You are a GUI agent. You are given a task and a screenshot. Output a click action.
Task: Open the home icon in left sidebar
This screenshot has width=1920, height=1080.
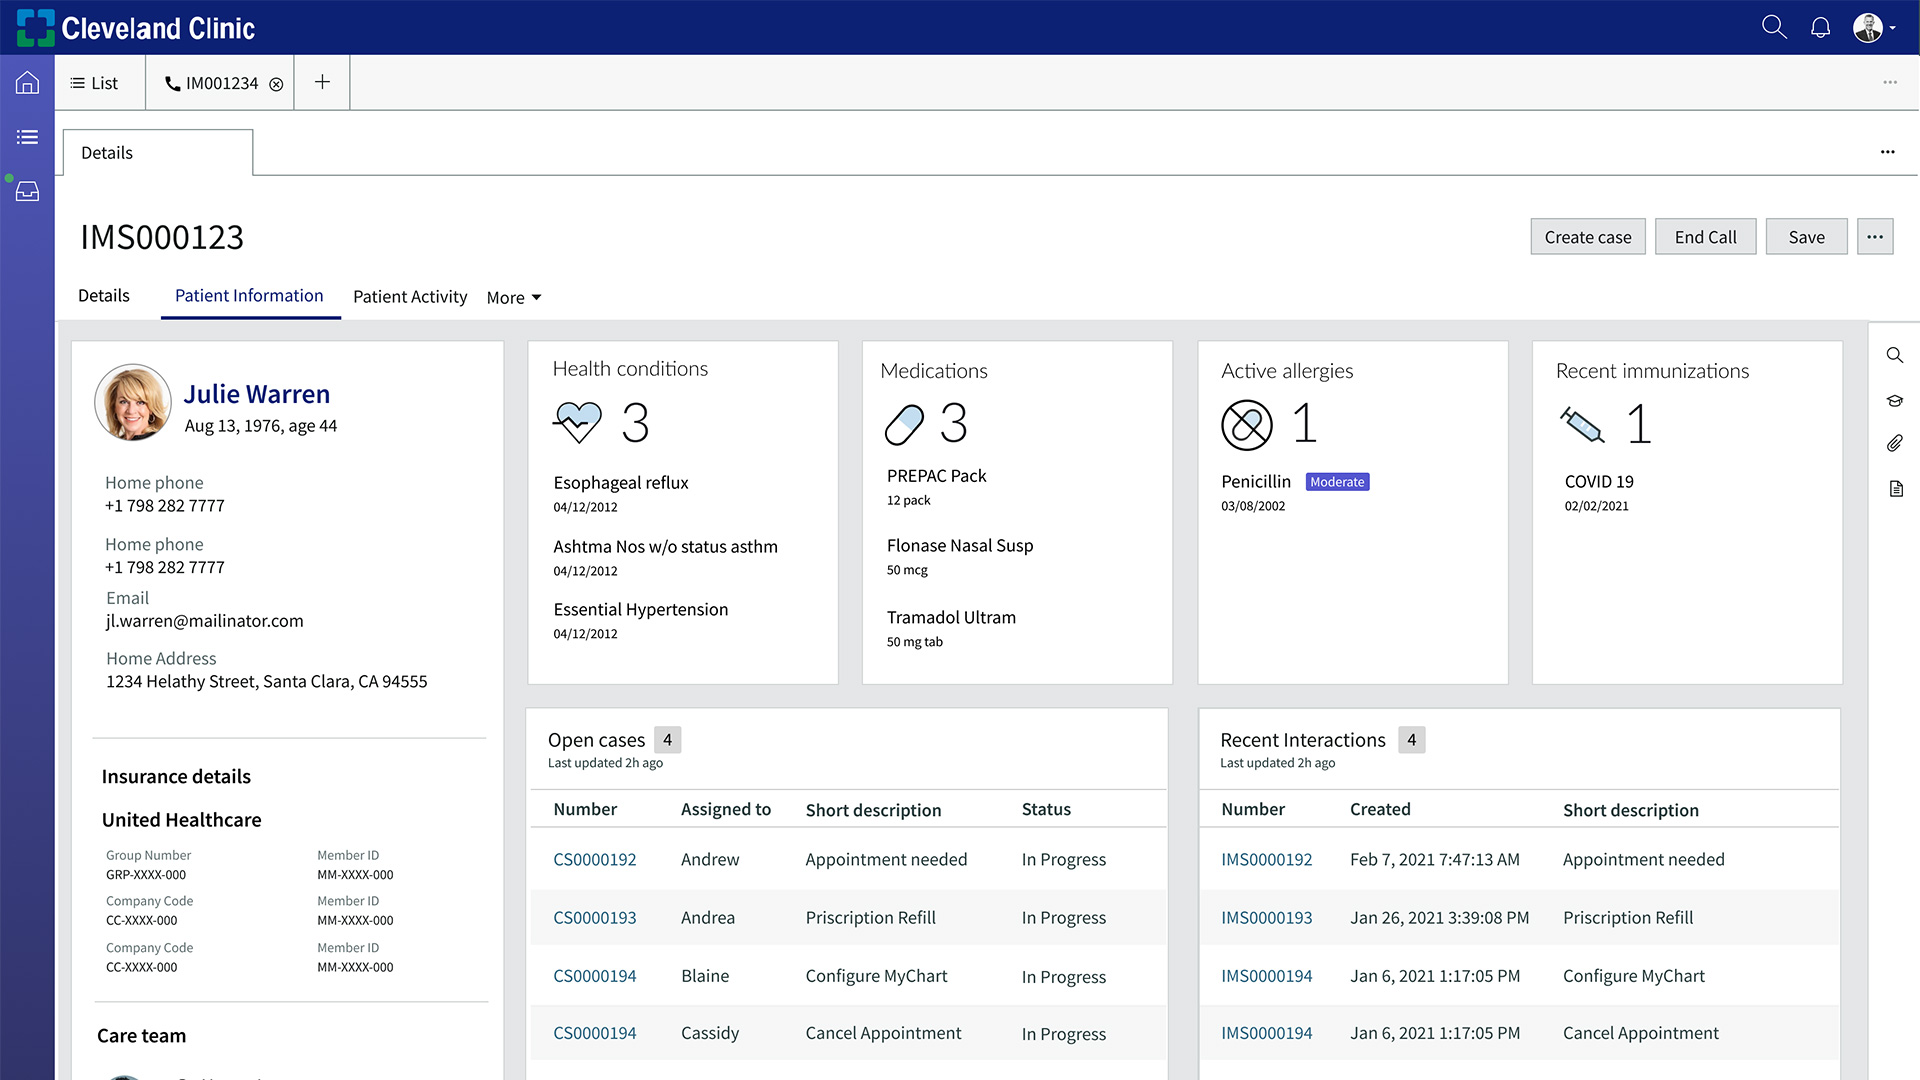coord(27,83)
